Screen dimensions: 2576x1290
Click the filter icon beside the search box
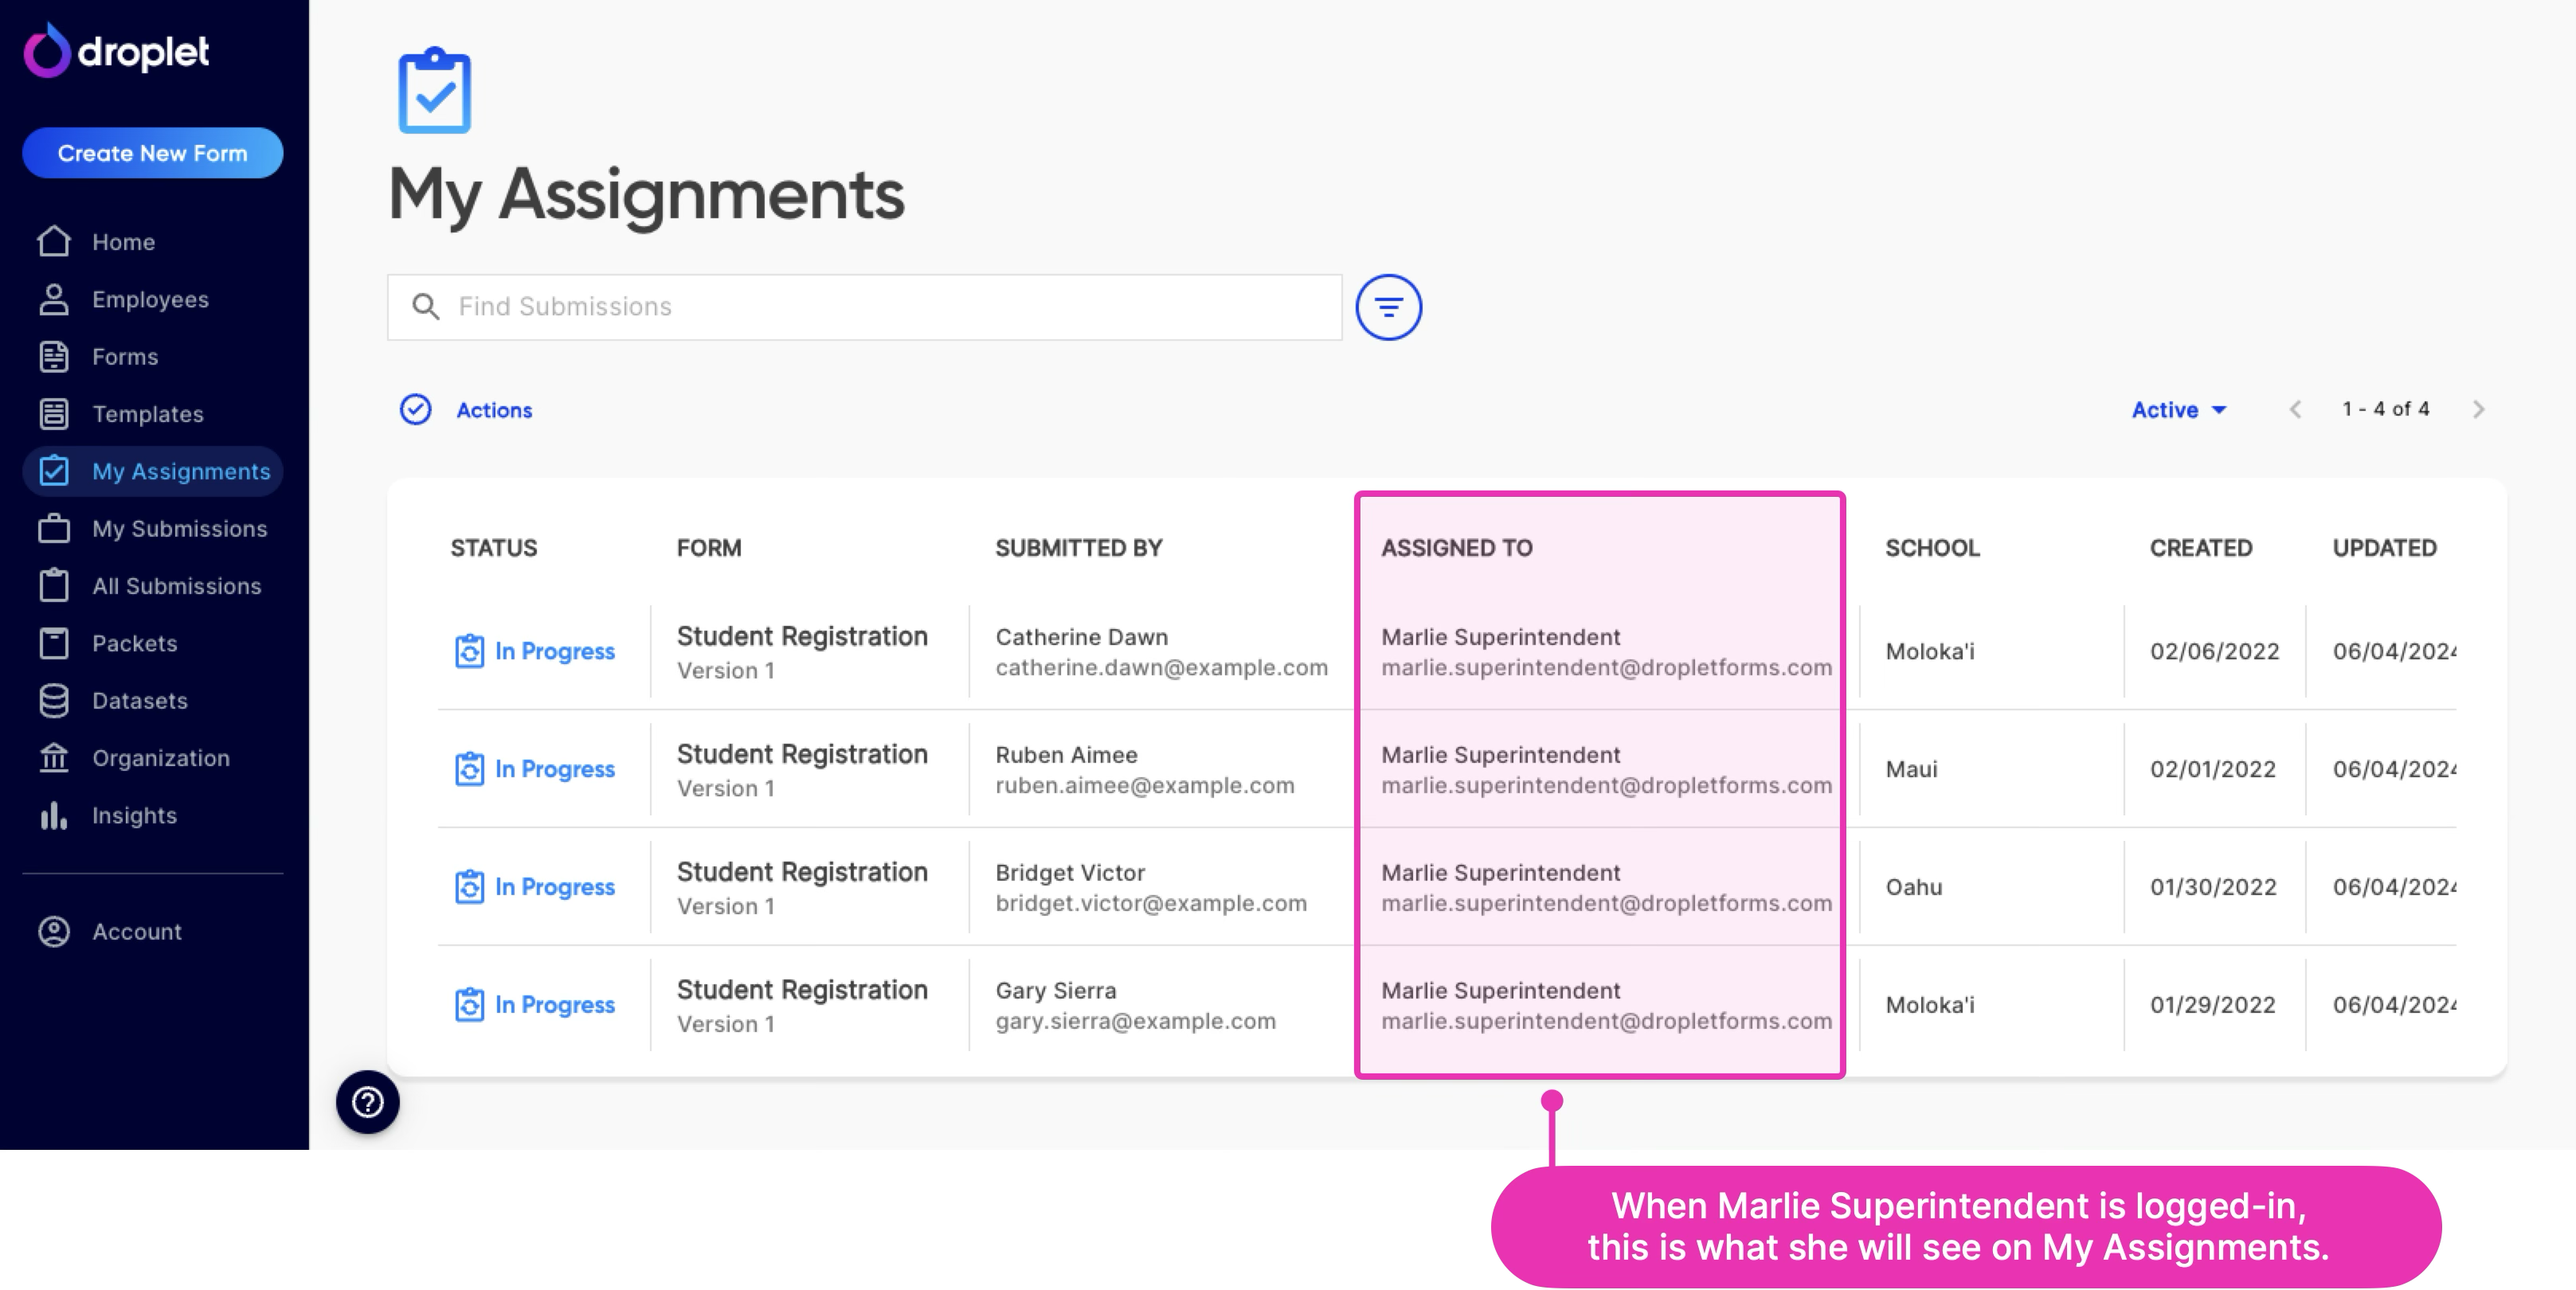pos(1388,307)
